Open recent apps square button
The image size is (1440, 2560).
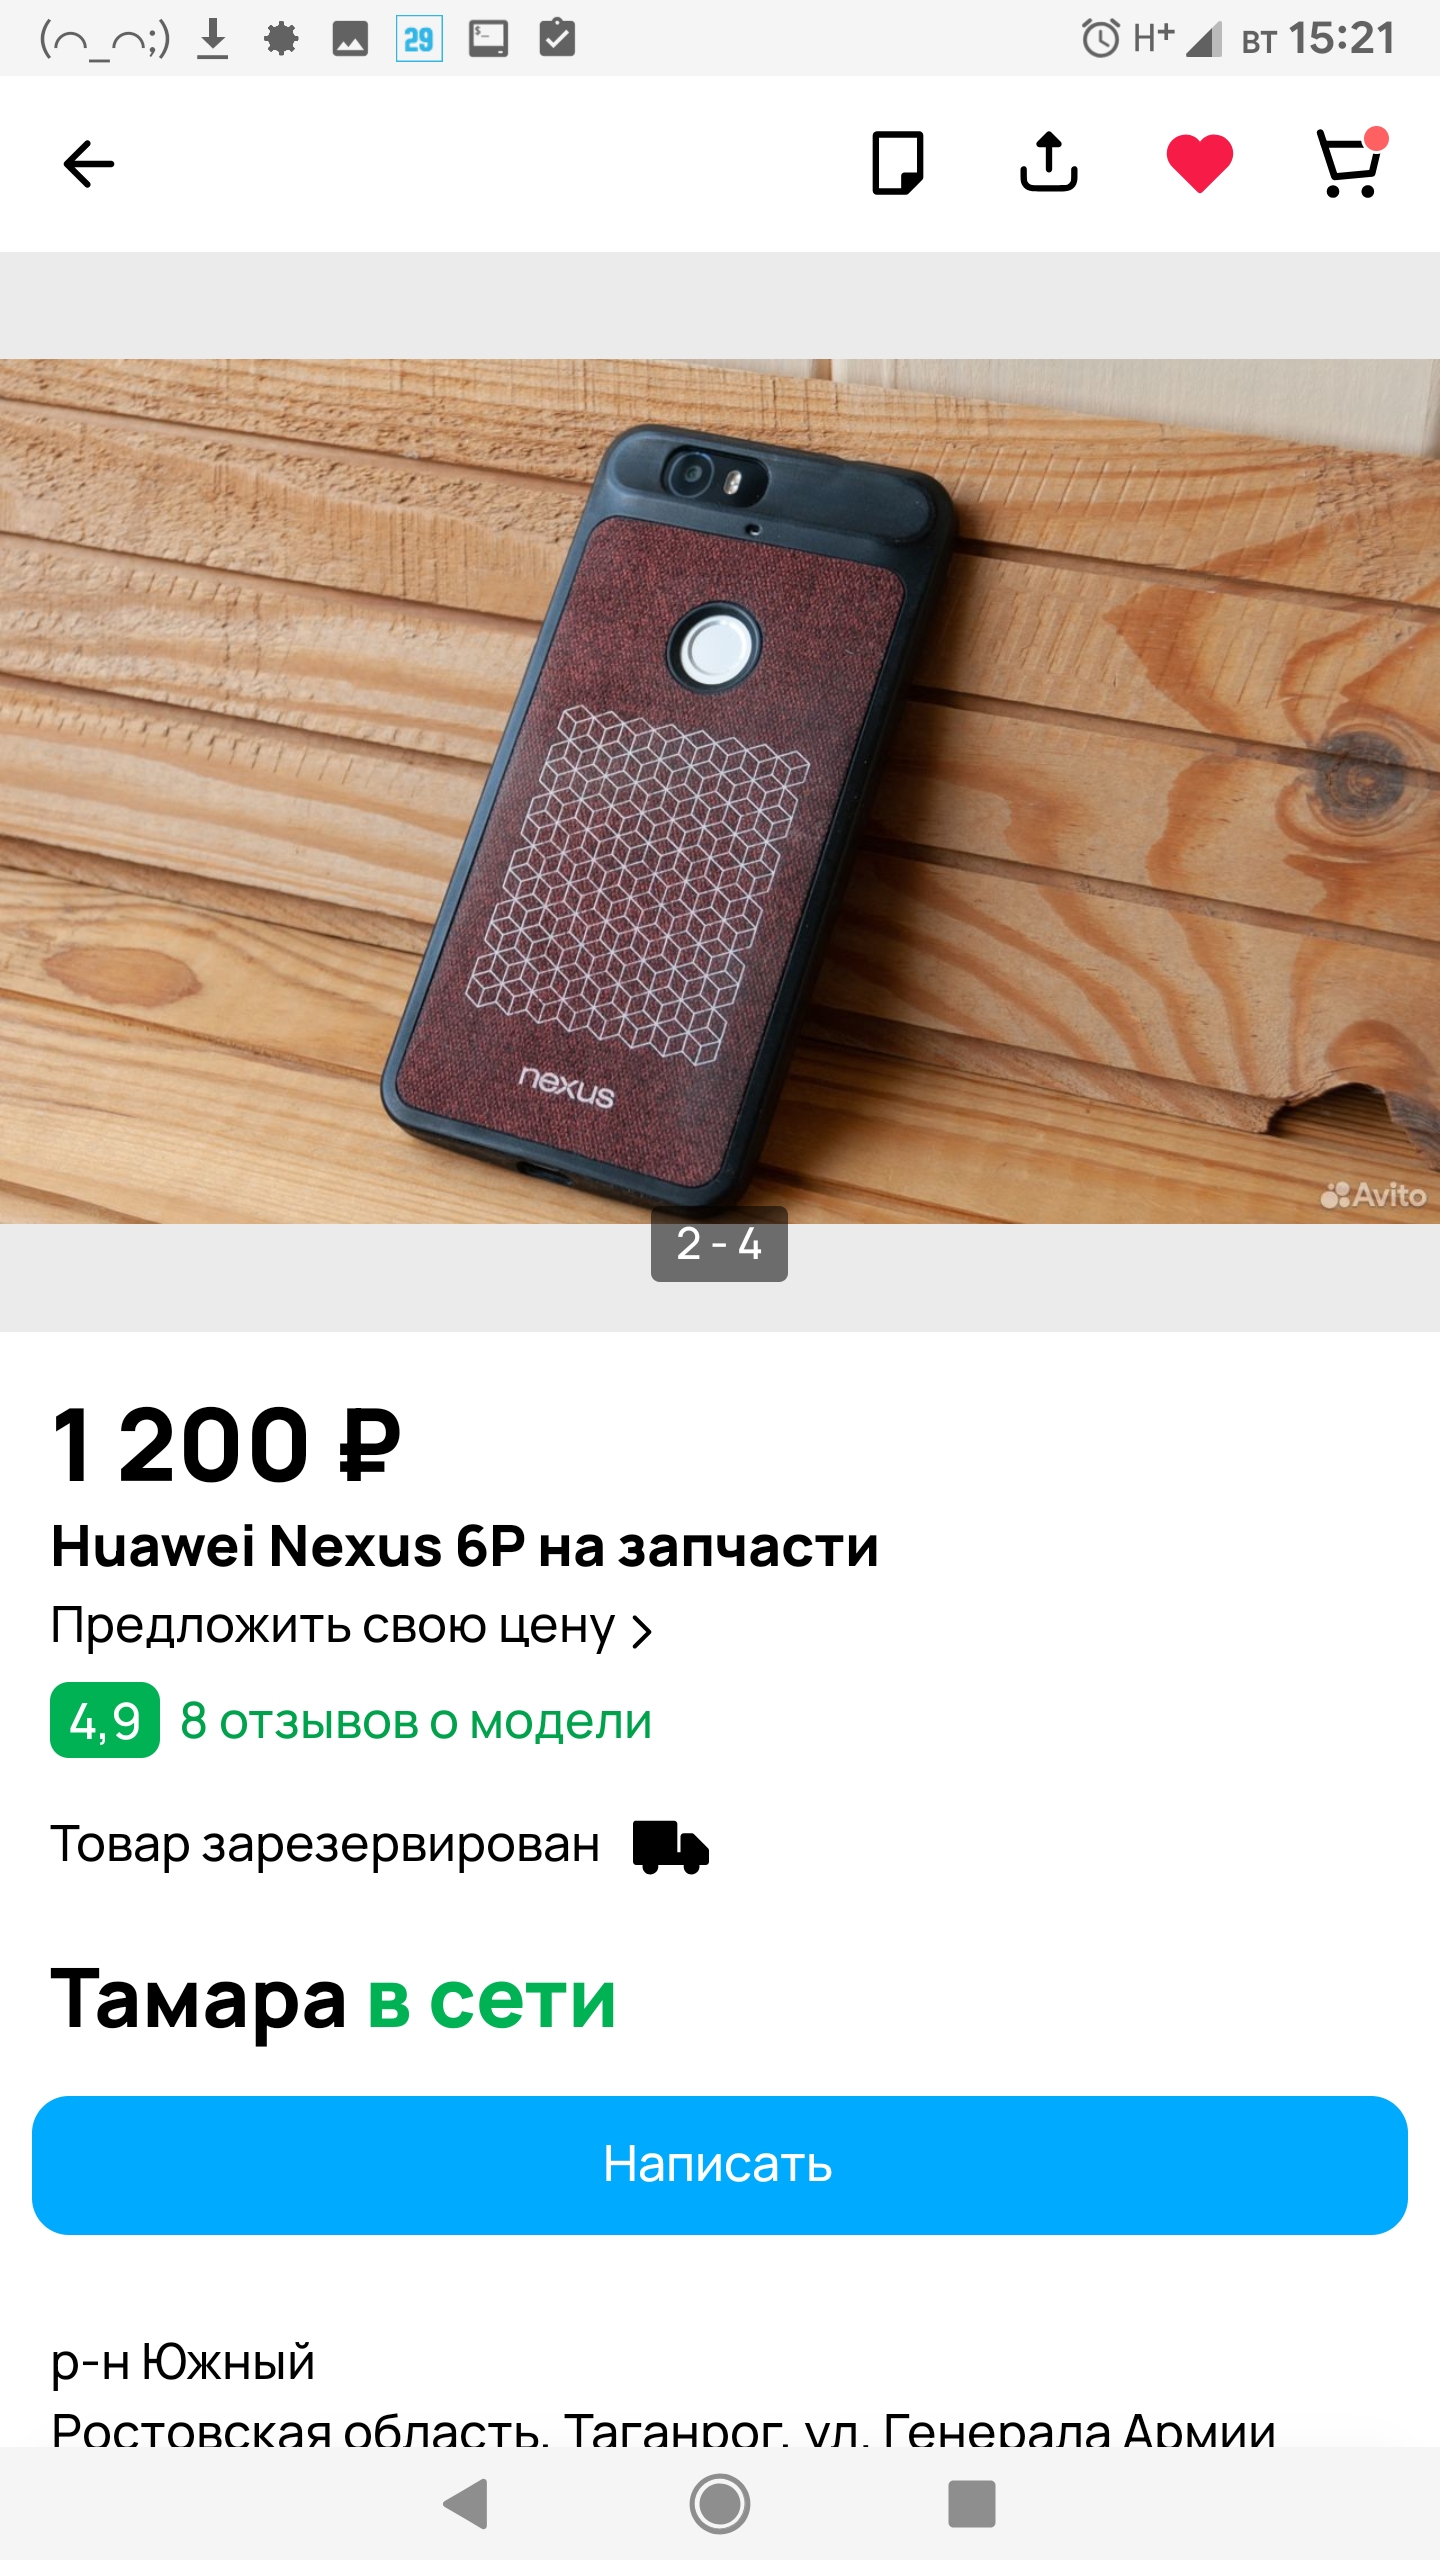point(971,2503)
